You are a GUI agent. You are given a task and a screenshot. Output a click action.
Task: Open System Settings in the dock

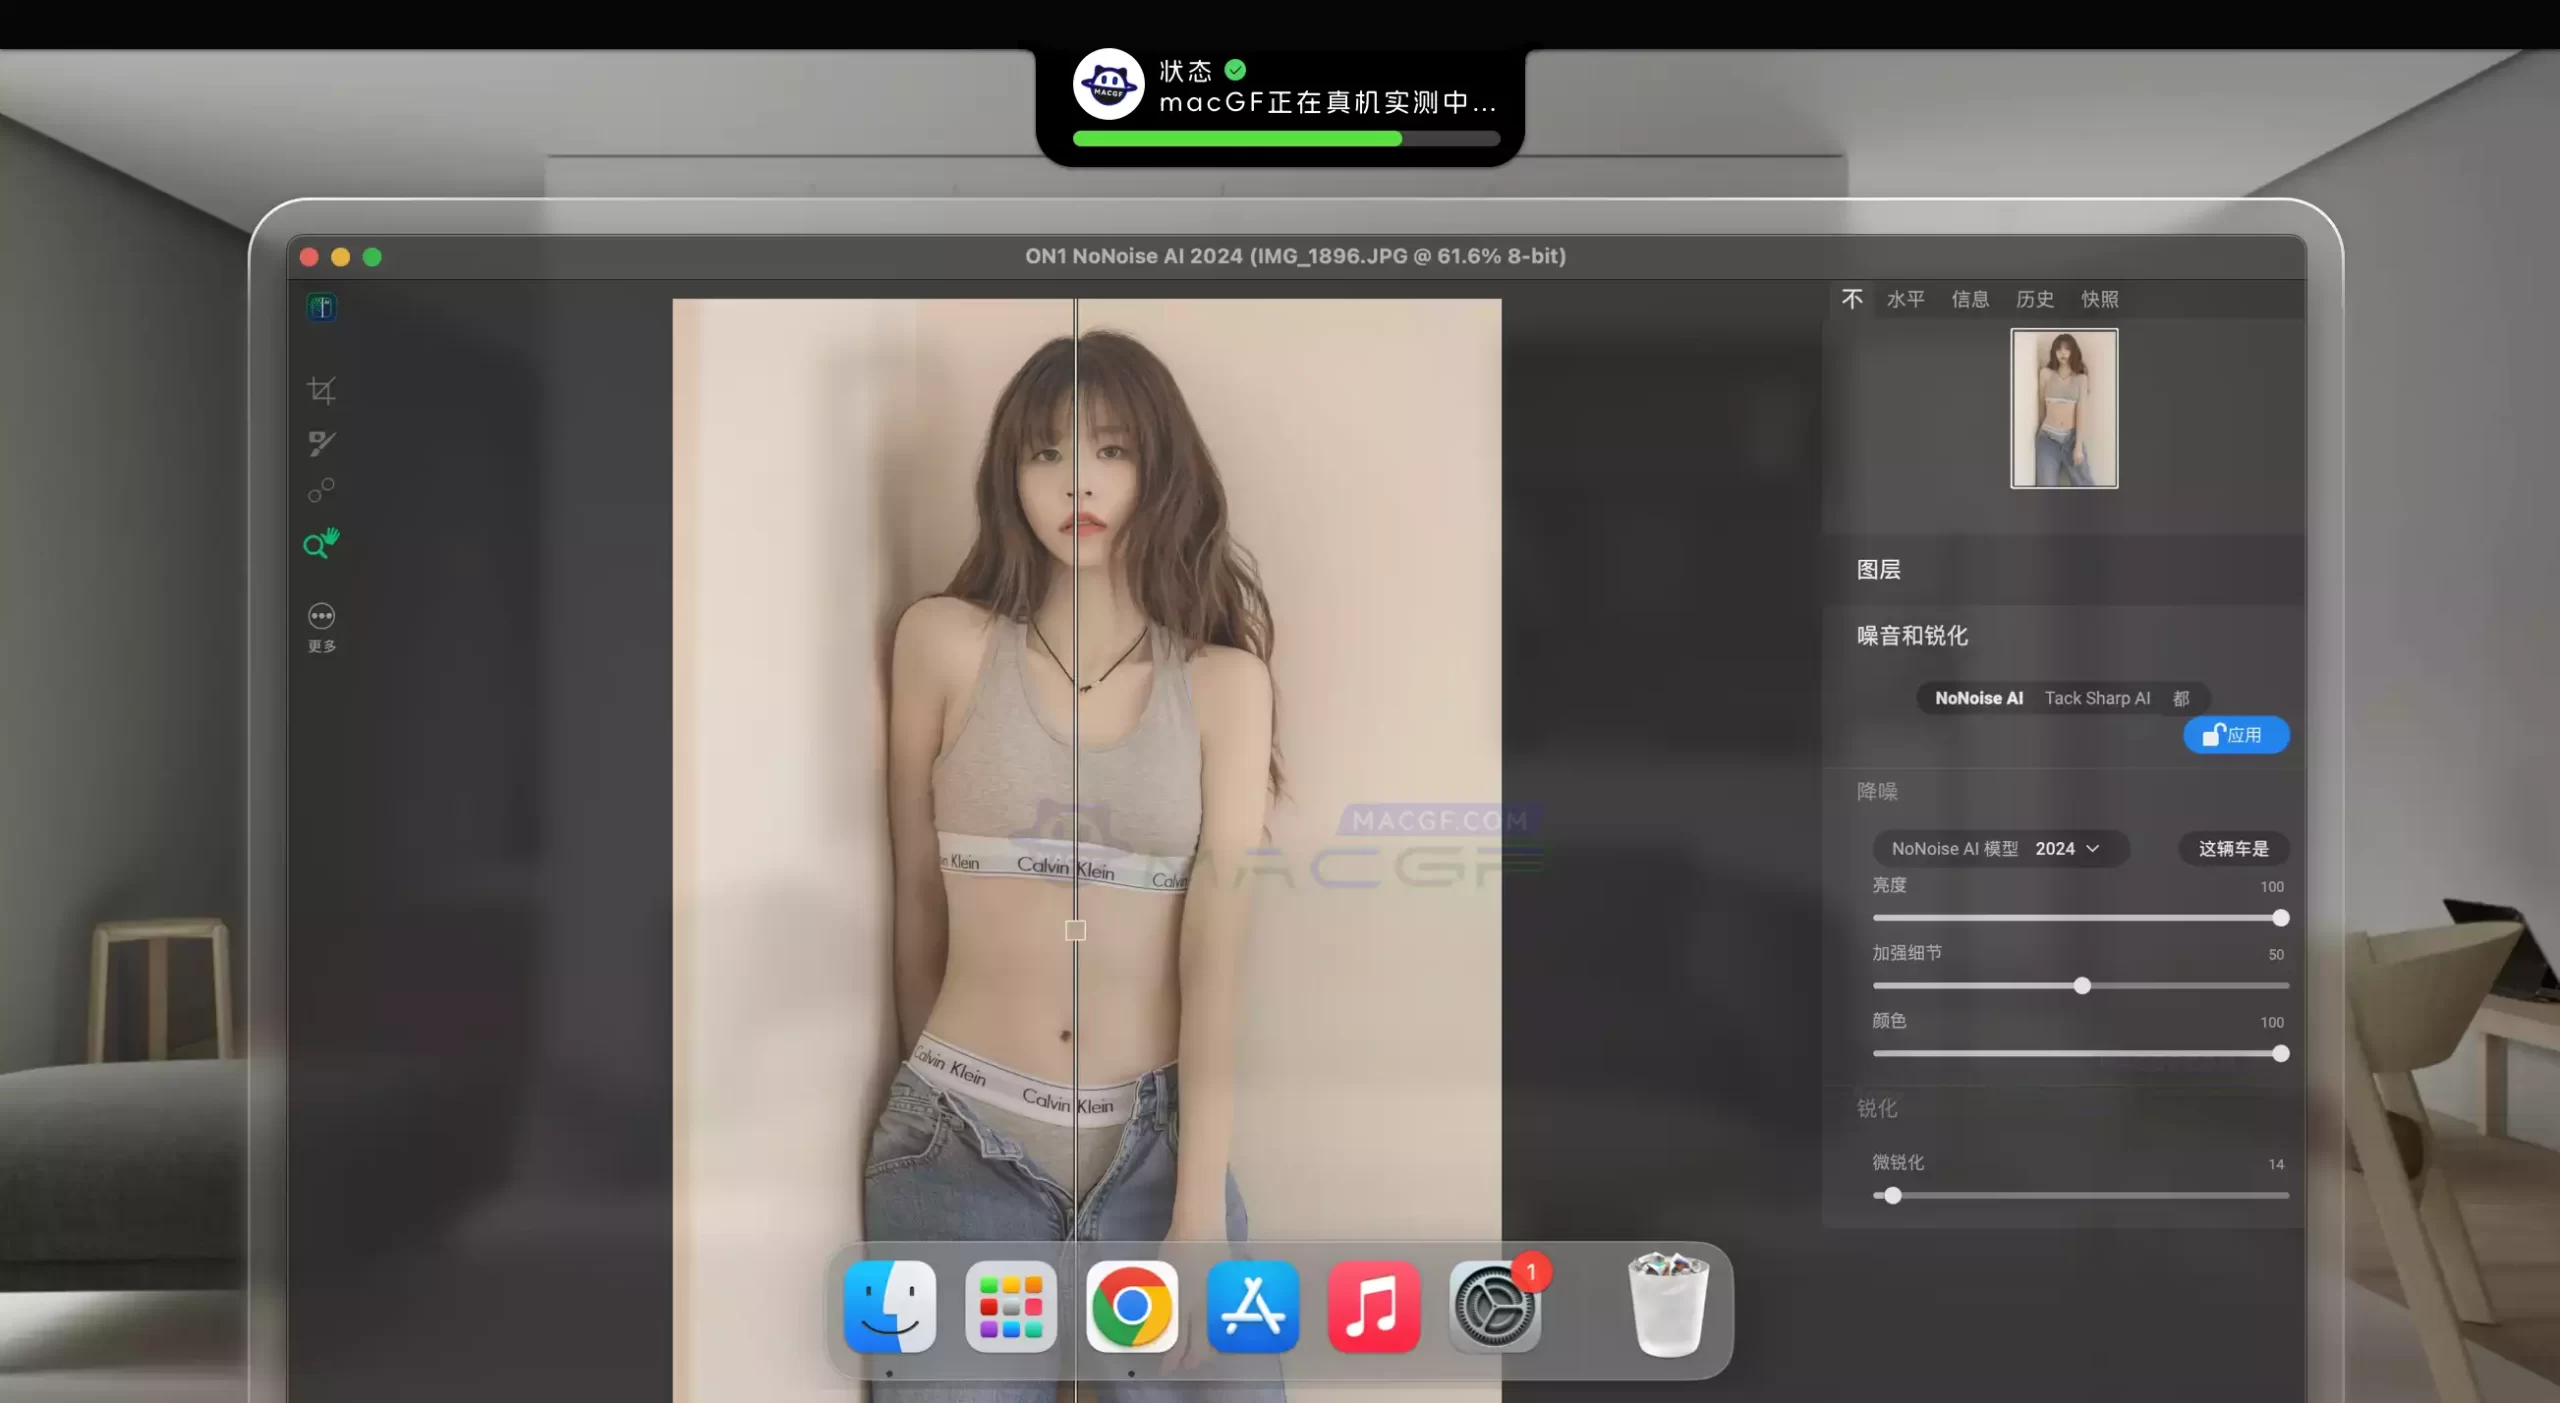tap(1494, 1306)
